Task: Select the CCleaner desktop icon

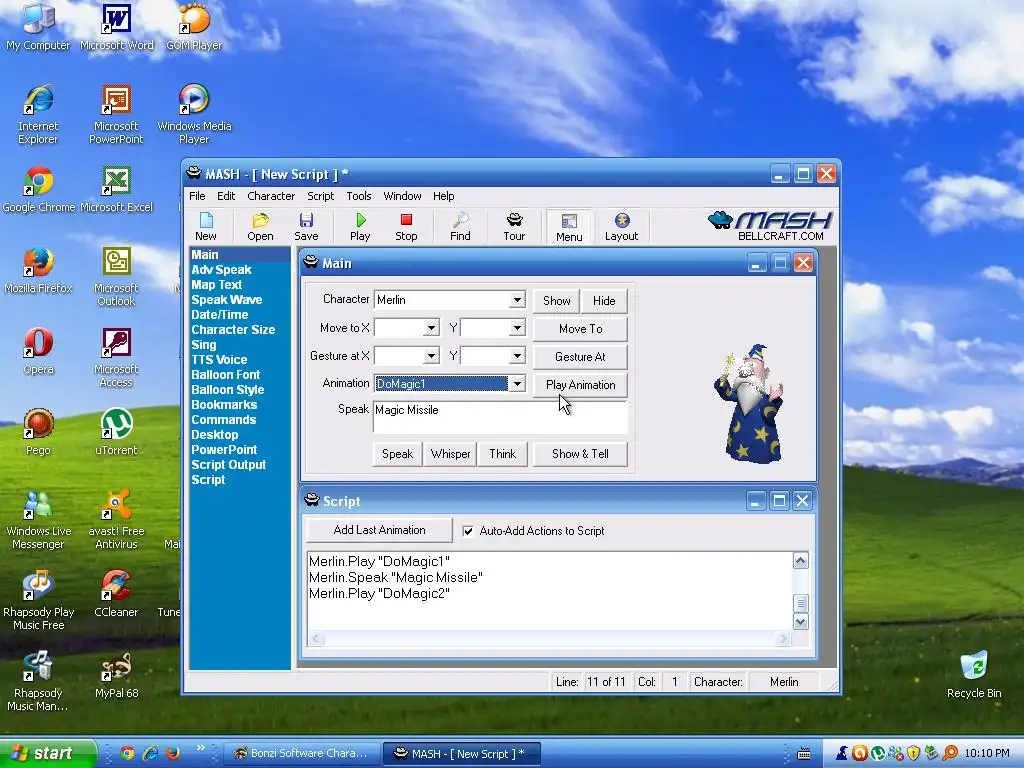Action: coord(116,594)
